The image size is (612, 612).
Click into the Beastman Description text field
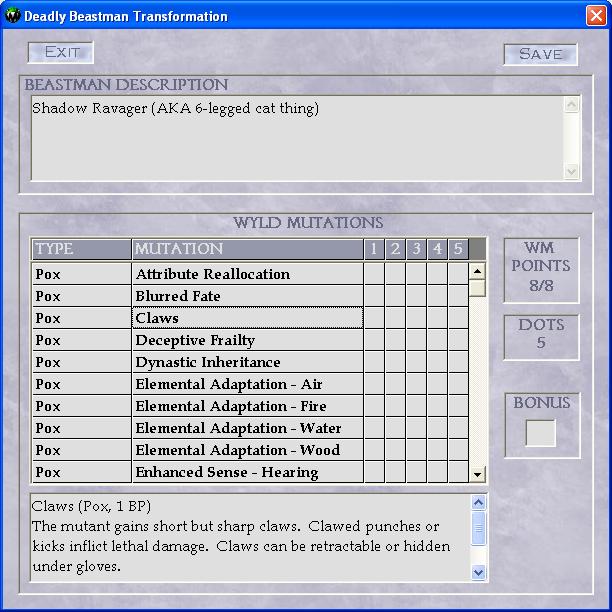(x=297, y=138)
